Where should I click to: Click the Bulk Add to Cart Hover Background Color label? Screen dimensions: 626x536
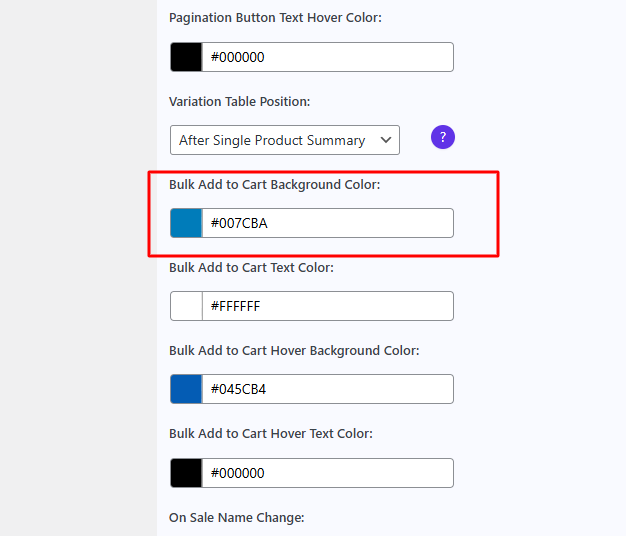tap(294, 350)
